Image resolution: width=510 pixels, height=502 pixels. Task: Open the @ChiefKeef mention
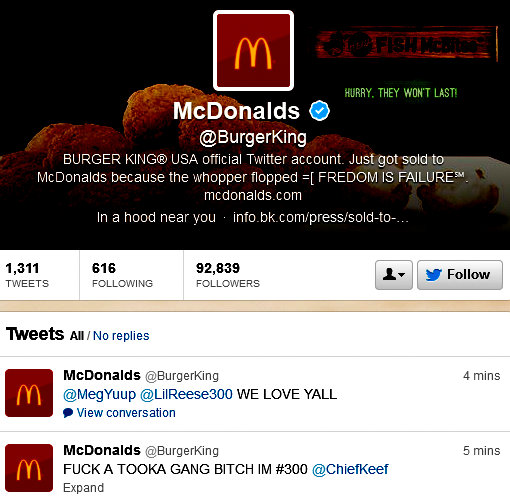pos(350,469)
